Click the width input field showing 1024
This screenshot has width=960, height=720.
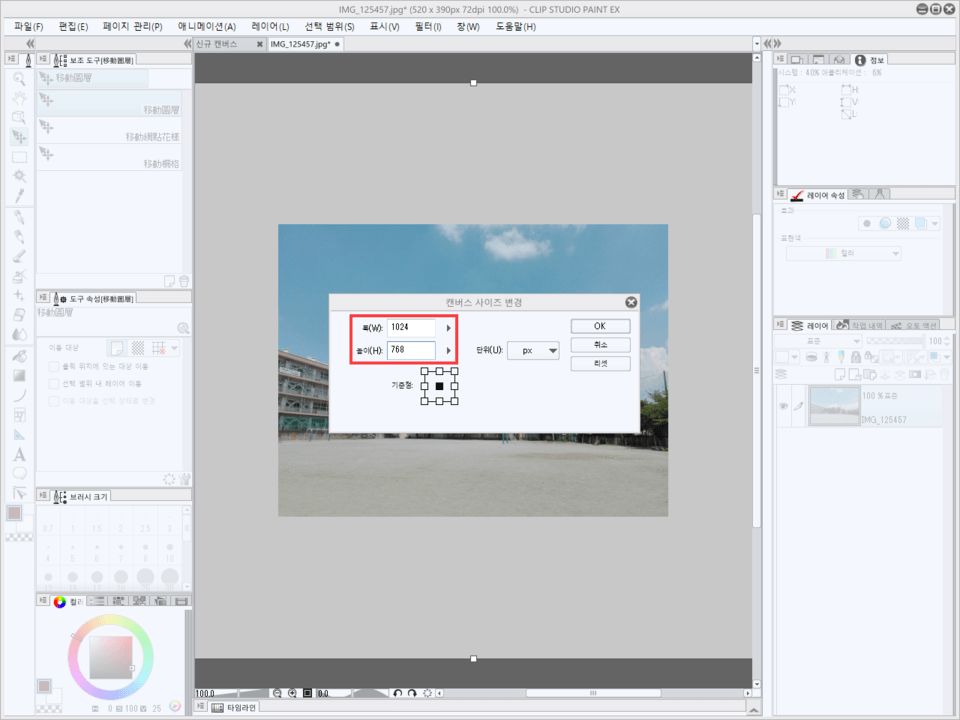[412, 328]
